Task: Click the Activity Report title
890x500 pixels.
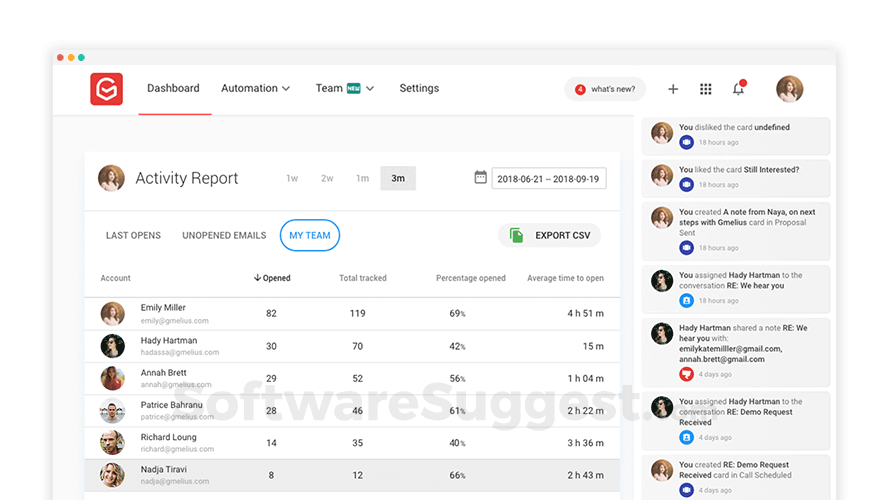Action: [187, 178]
